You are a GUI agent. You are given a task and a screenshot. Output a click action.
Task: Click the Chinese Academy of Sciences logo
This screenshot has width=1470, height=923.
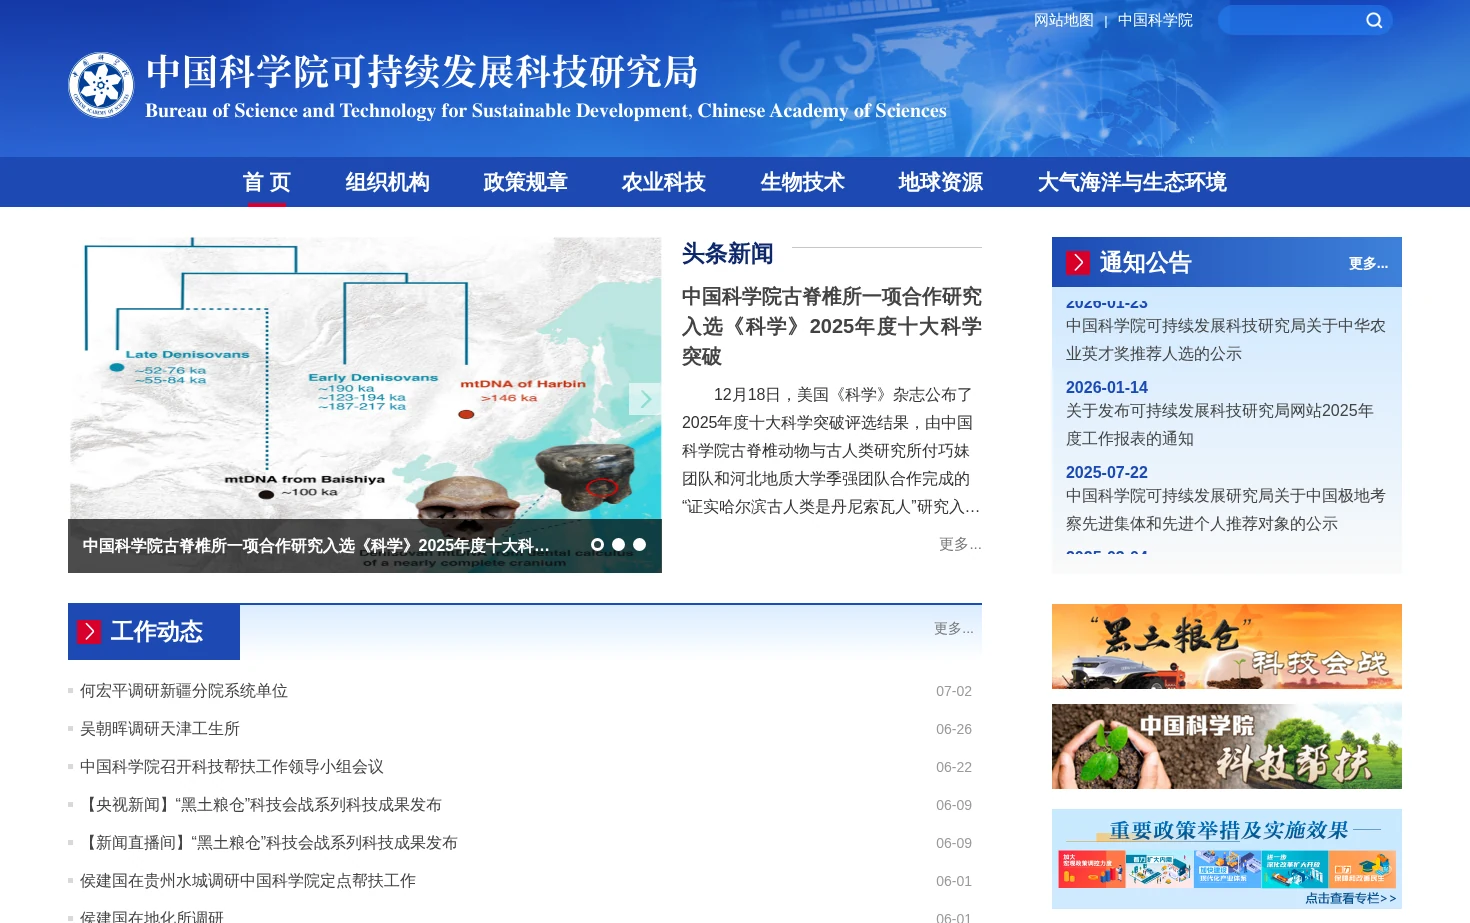101,85
